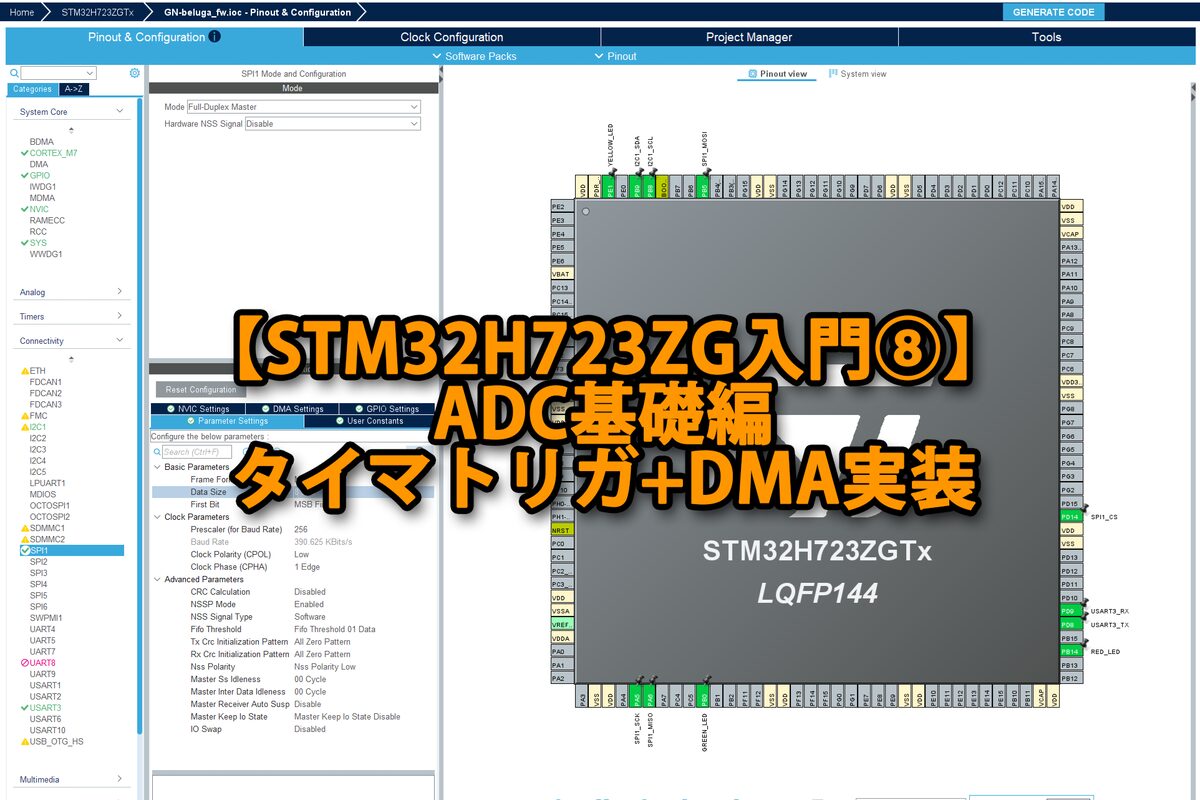
Task: Click the search magnifier icon in the peripheral panel
Action: click(13, 73)
